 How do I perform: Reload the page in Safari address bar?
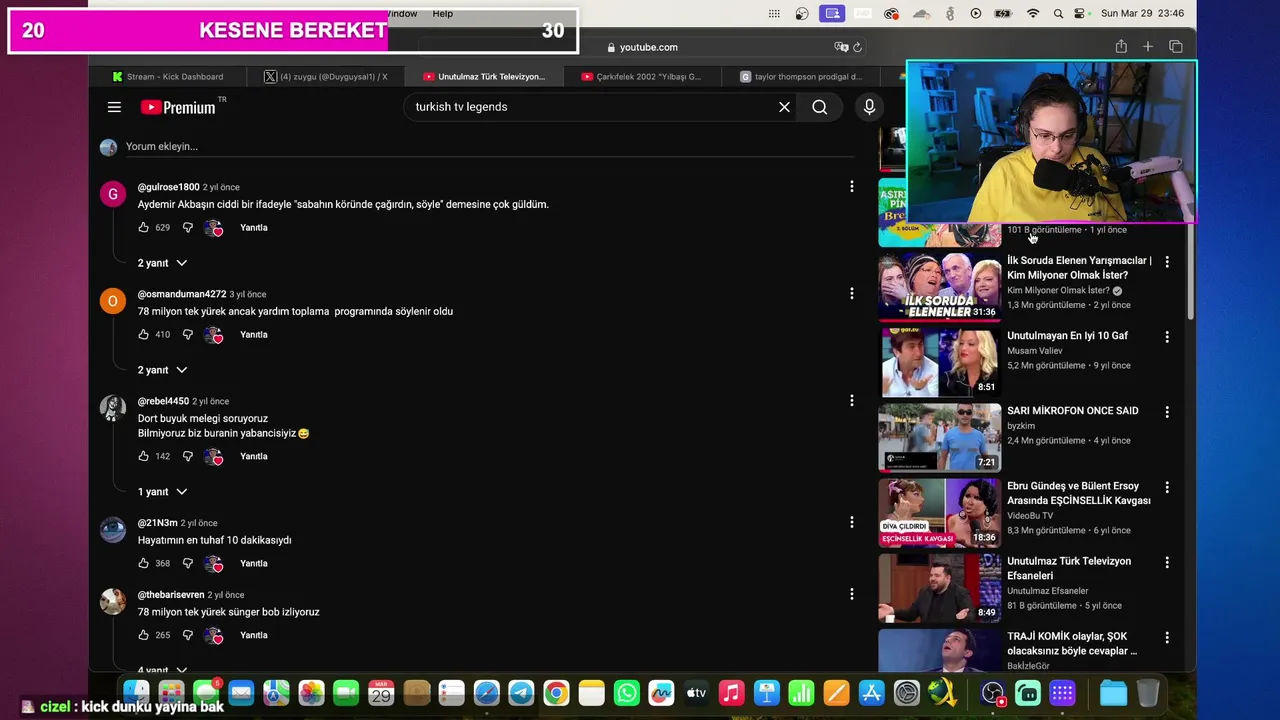pyautogui.click(x=858, y=47)
